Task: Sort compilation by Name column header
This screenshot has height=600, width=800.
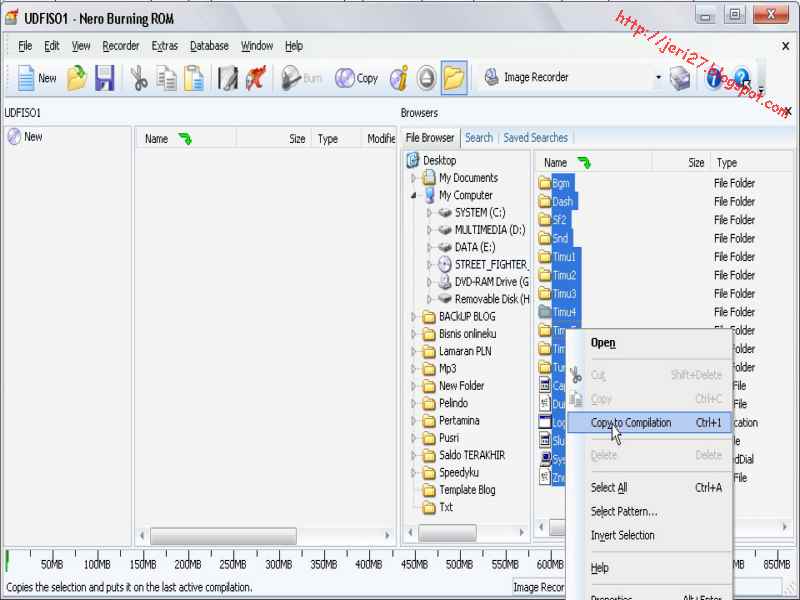Action: (185, 139)
